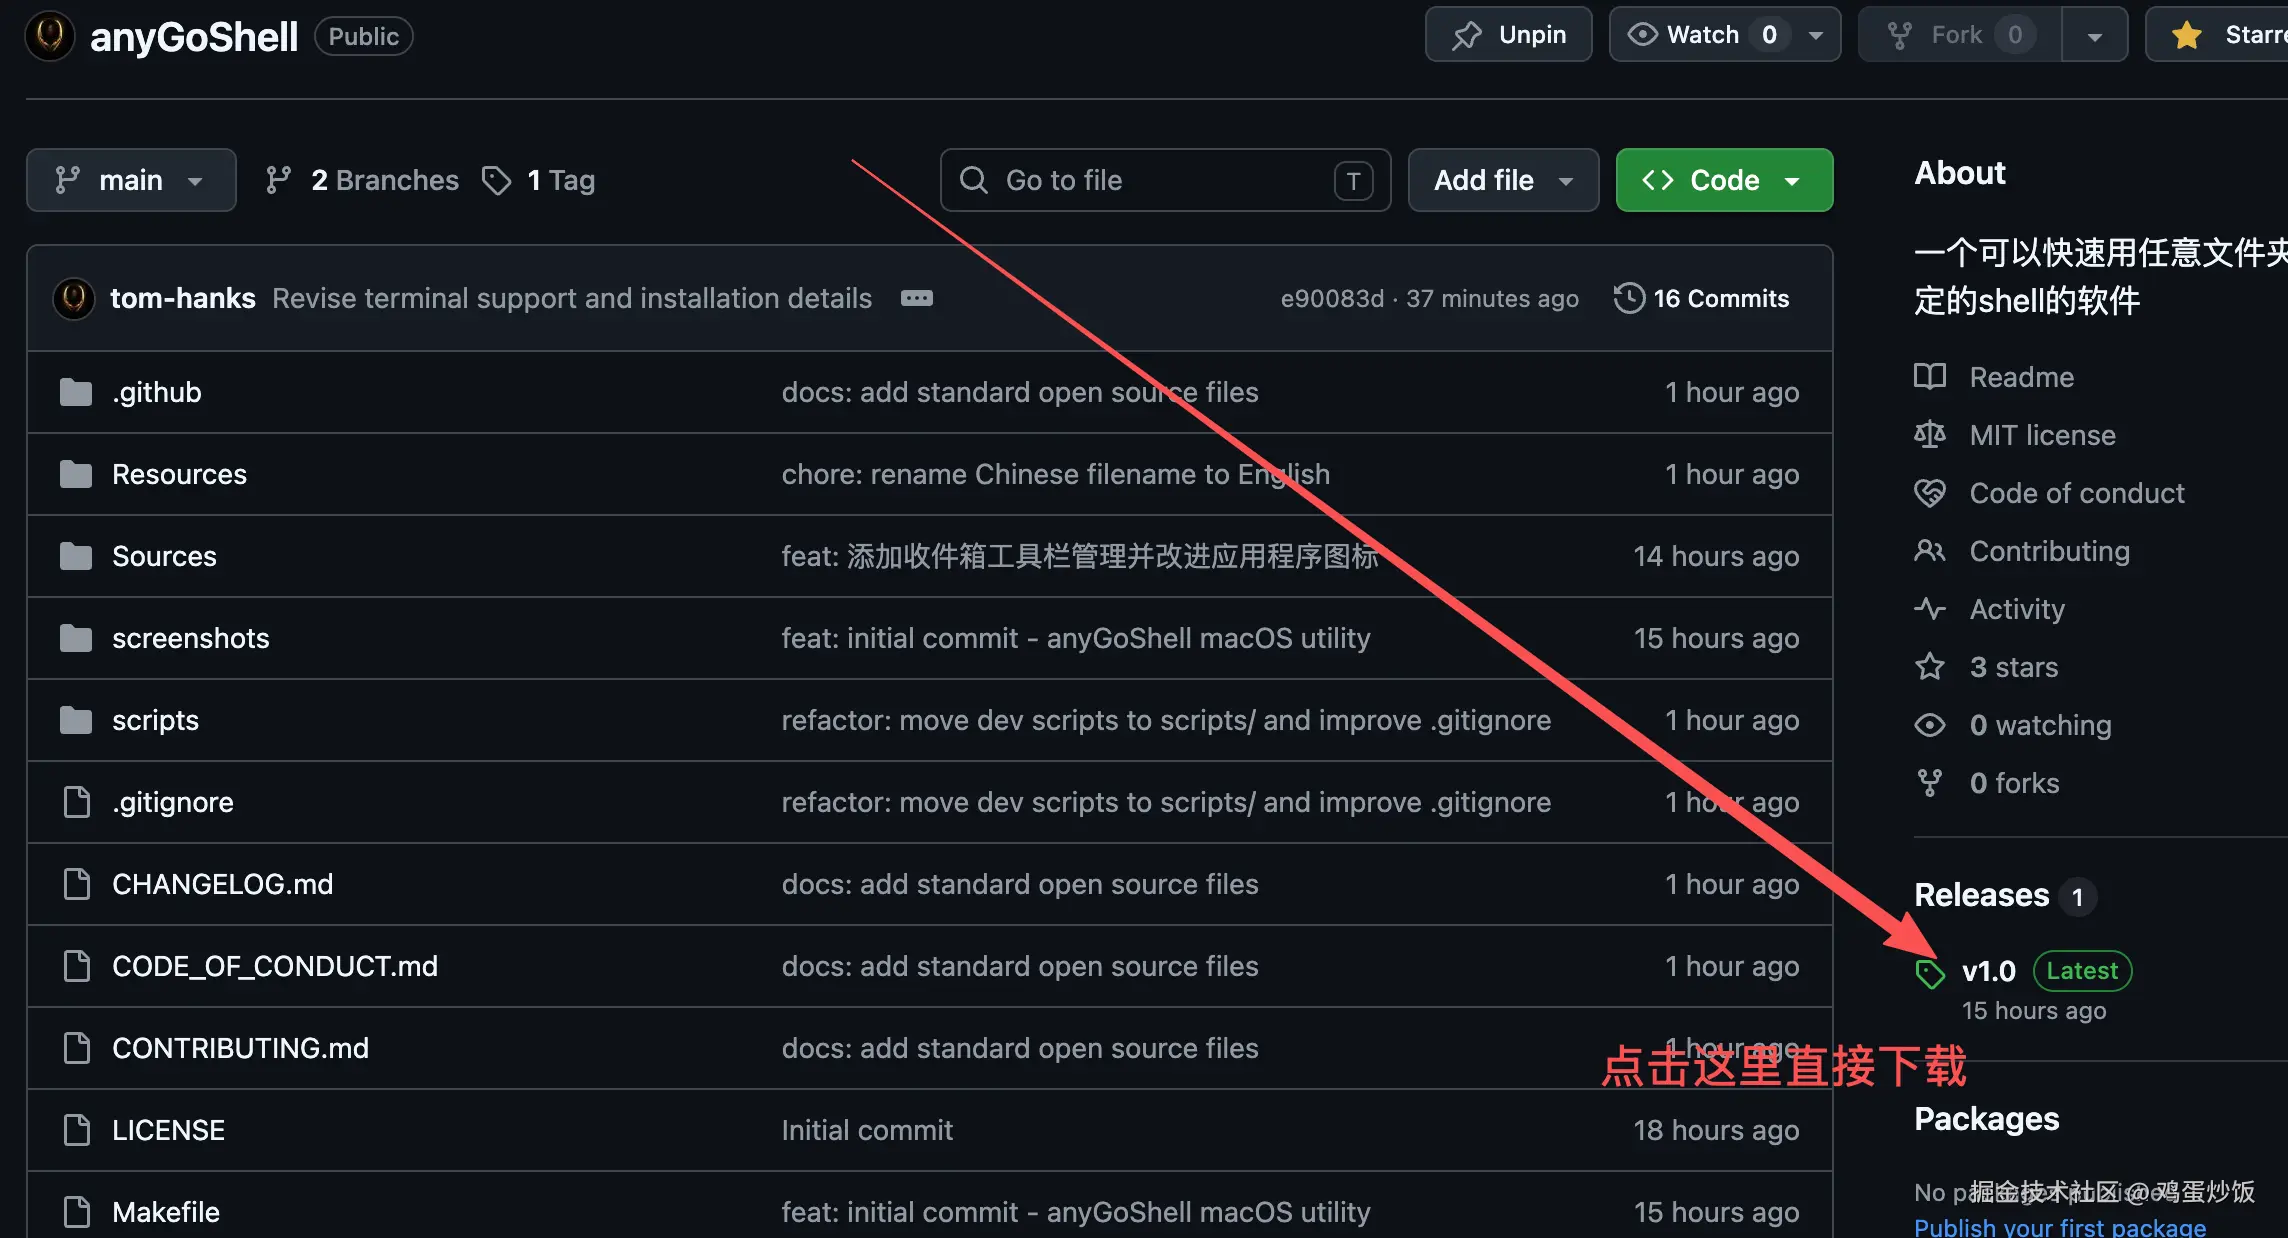This screenshot has height=1238, width=2288.
Task: Click the Activity pulse icon
Action: click(1929, 609)
